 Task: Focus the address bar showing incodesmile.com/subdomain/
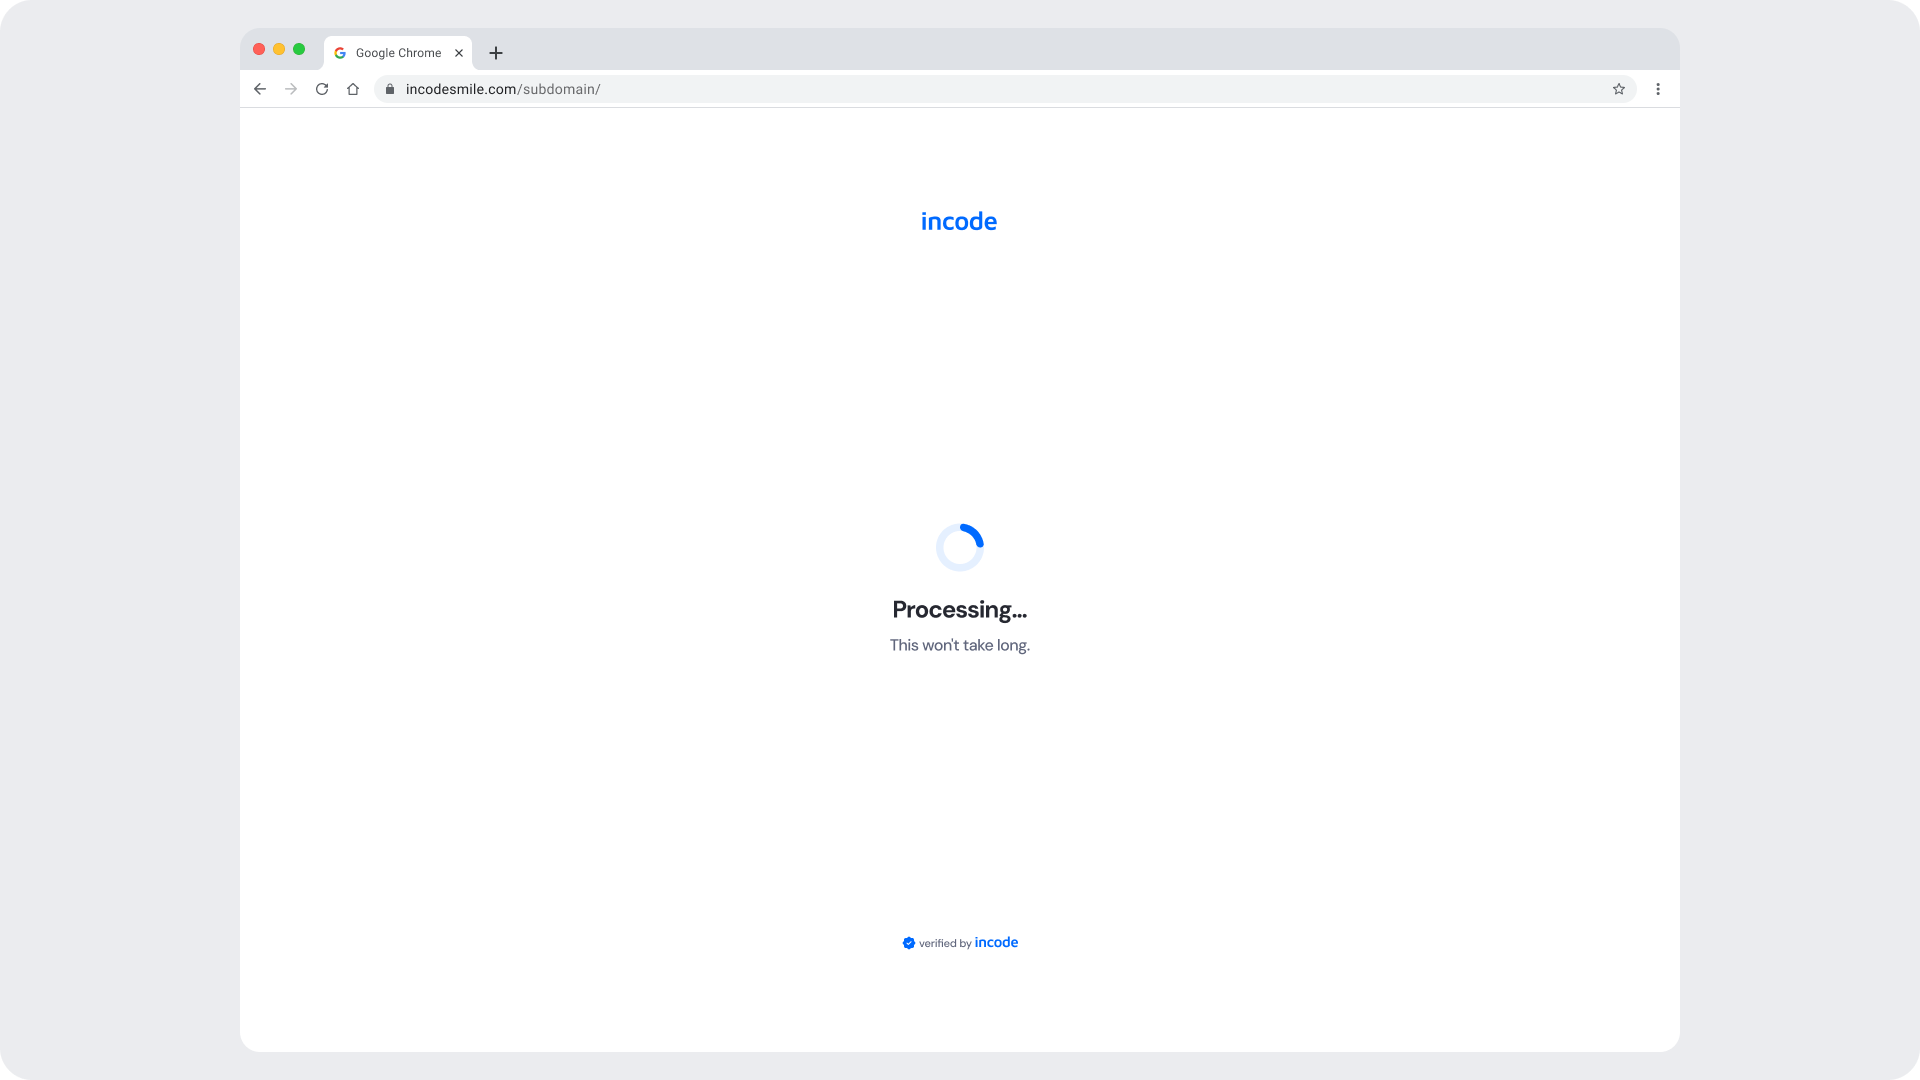click(x=1005, y=89)
